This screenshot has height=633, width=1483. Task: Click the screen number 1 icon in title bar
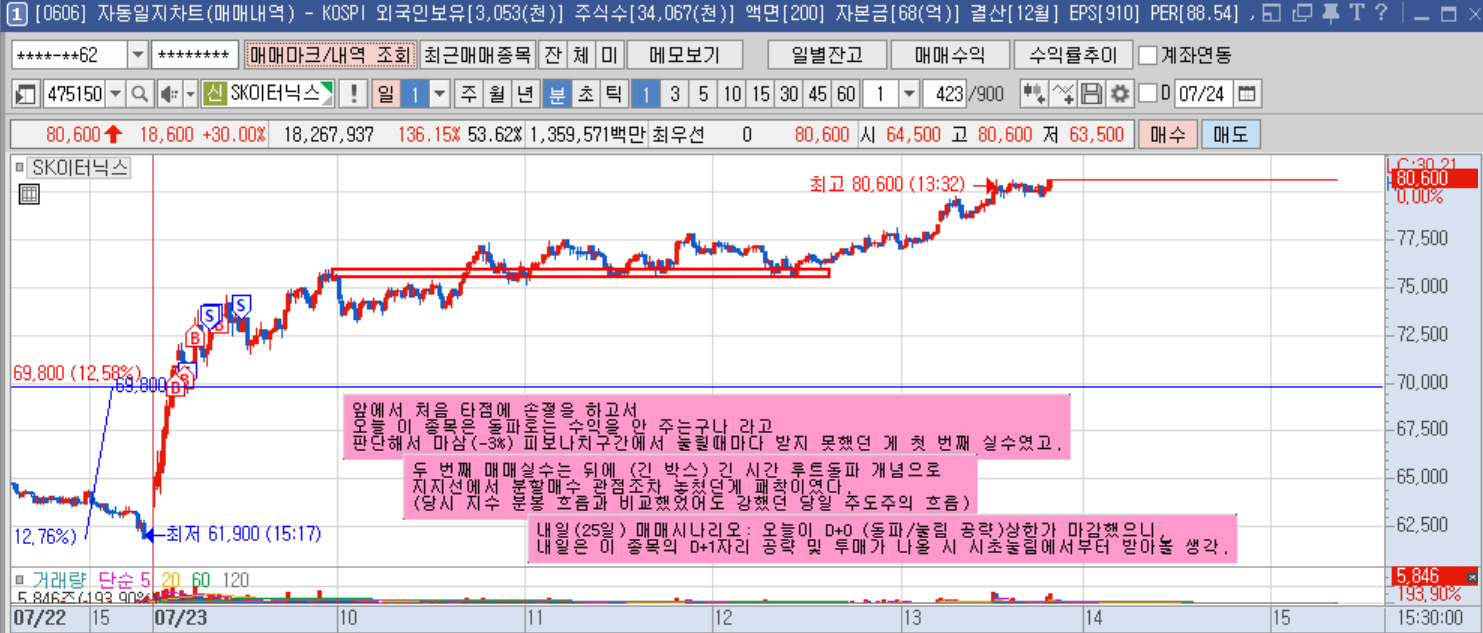pyautogui.click(x=17, y=13)
